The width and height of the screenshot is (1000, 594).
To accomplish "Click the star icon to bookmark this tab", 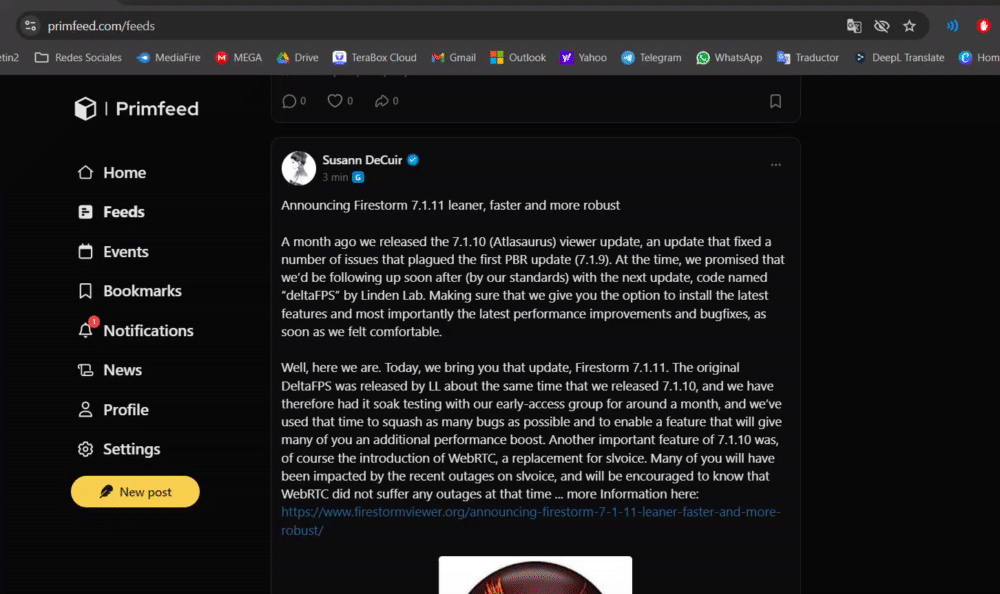I will click(x=909, y=26).
